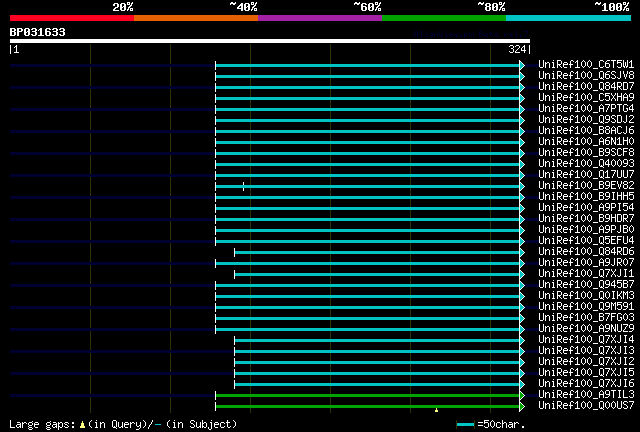This screenshot has height=432, width=640.
Task: Click subject name UniRef100_A9PJB0
Action: (586, 229)
